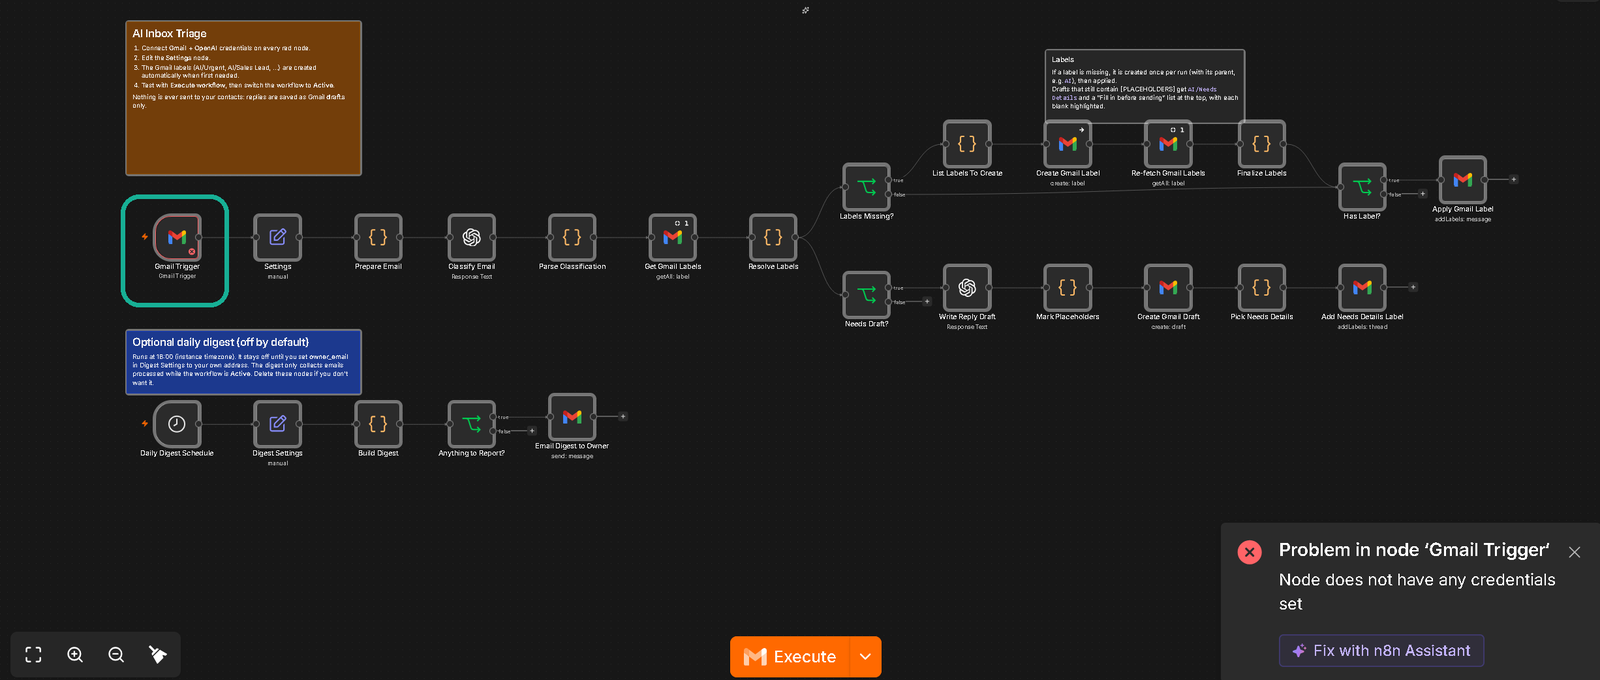Open the Classify Email OpenAI node
This screenshot has height=680, width=1600.
(472, 238)
